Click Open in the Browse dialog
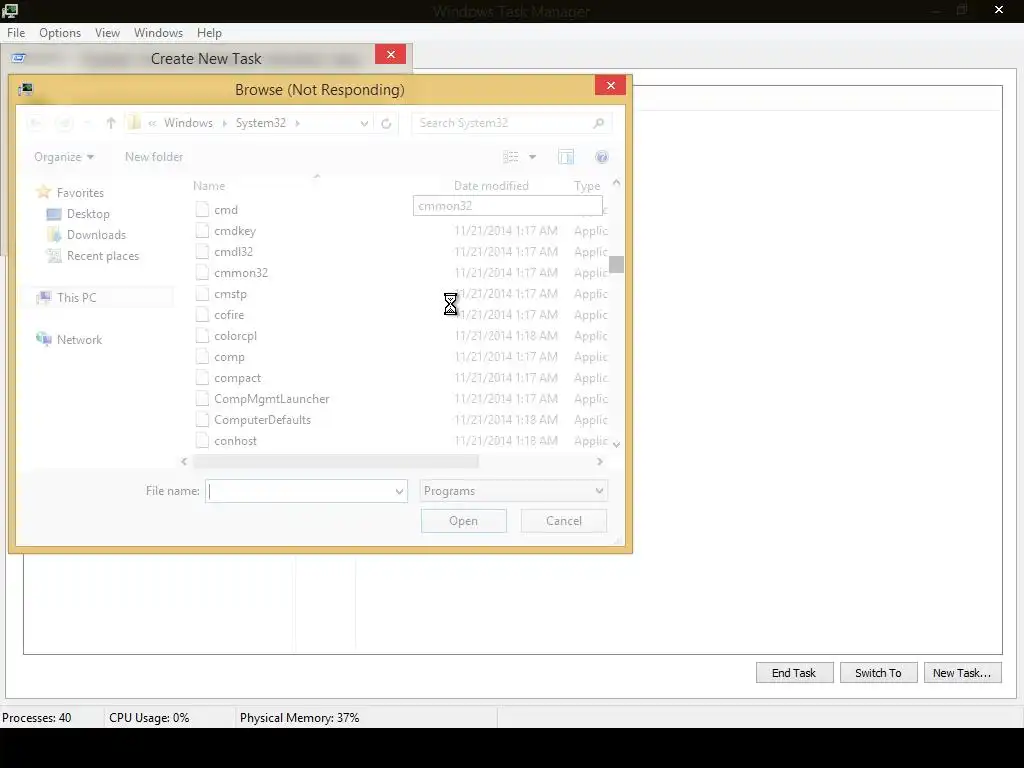Image resolution: width=1024 pixels, height=768 pixels. [463, 520]
